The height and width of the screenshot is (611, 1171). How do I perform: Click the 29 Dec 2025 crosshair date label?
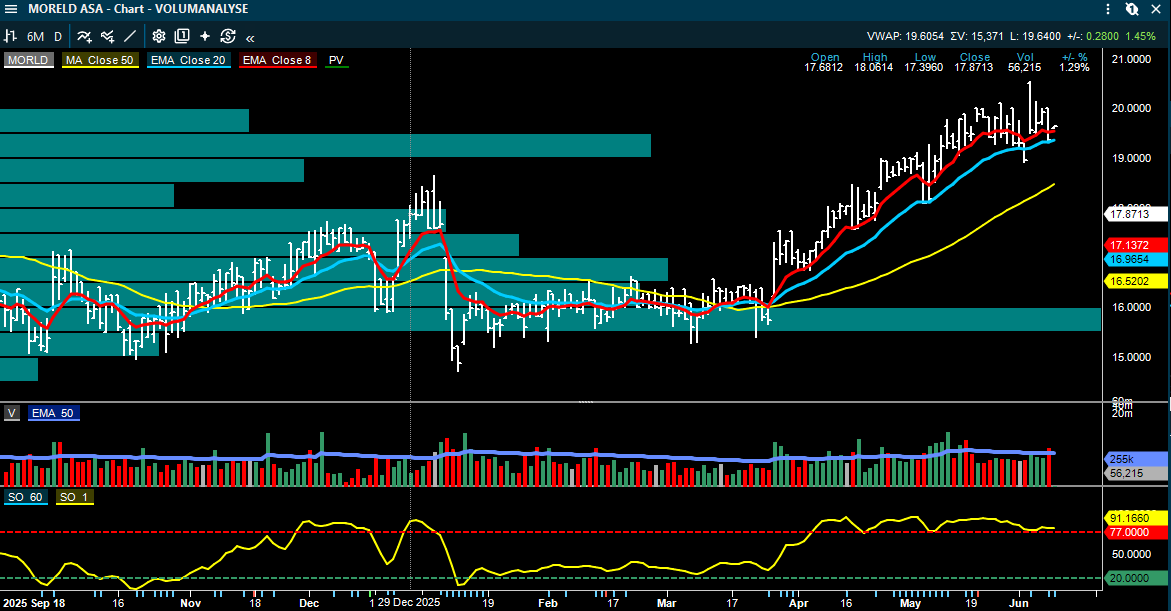point(409,602)
